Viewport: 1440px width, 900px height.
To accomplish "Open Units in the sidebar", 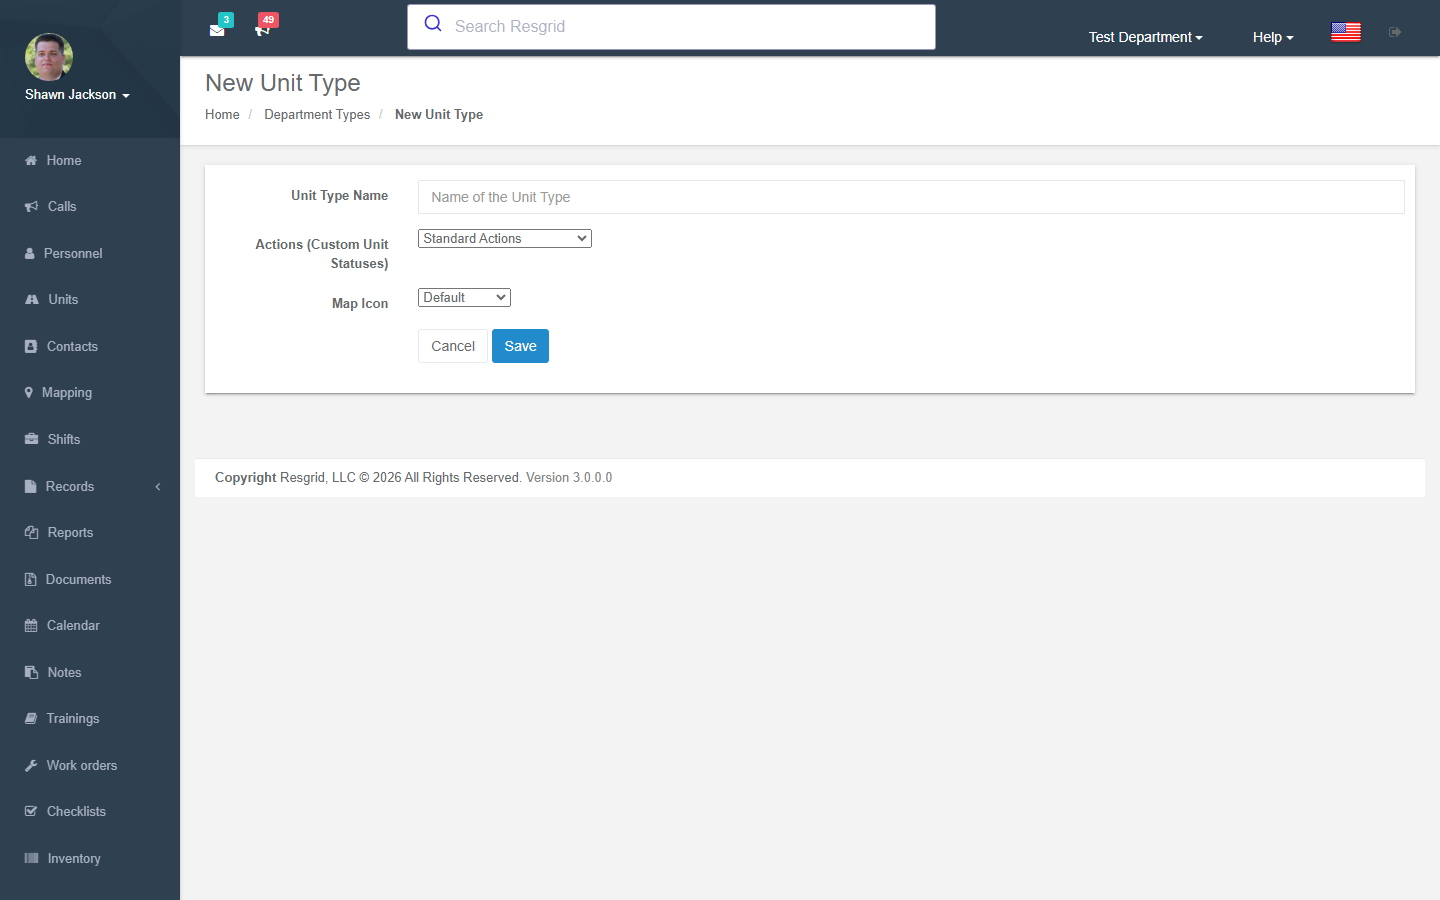I will pyautogui.click(x=63, y=300).
